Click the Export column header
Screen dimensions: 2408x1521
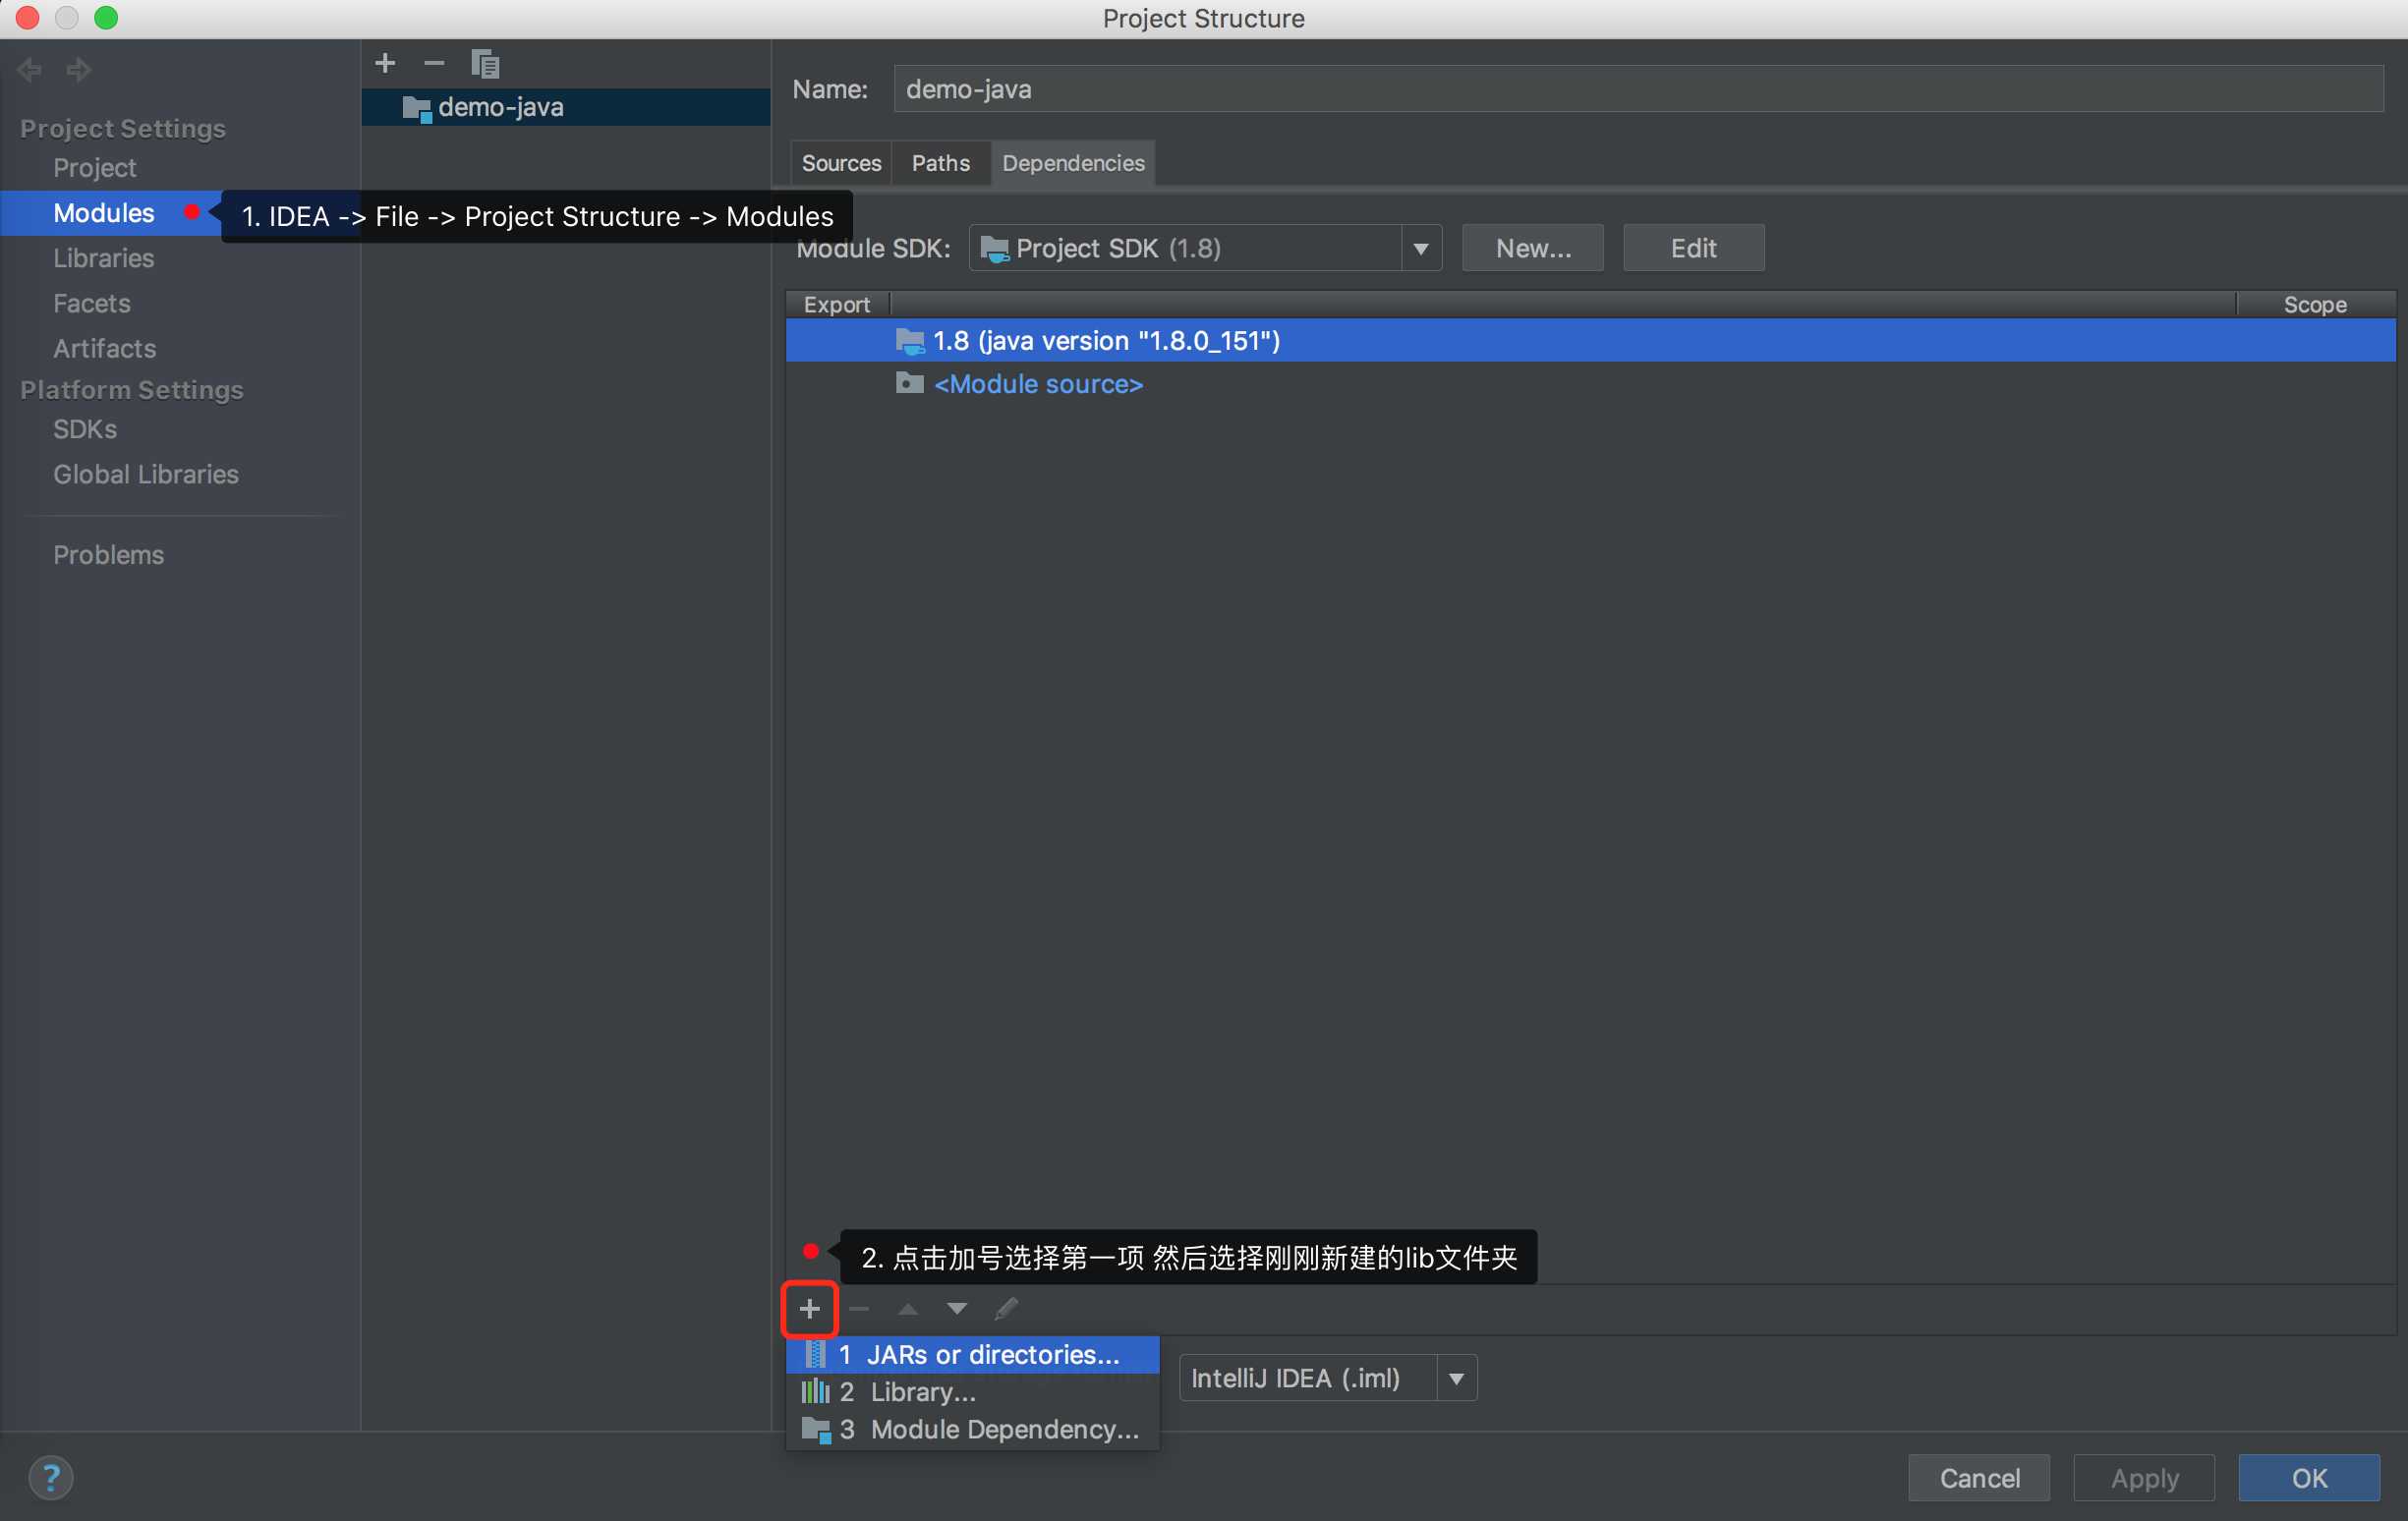[x=837, y=305]
